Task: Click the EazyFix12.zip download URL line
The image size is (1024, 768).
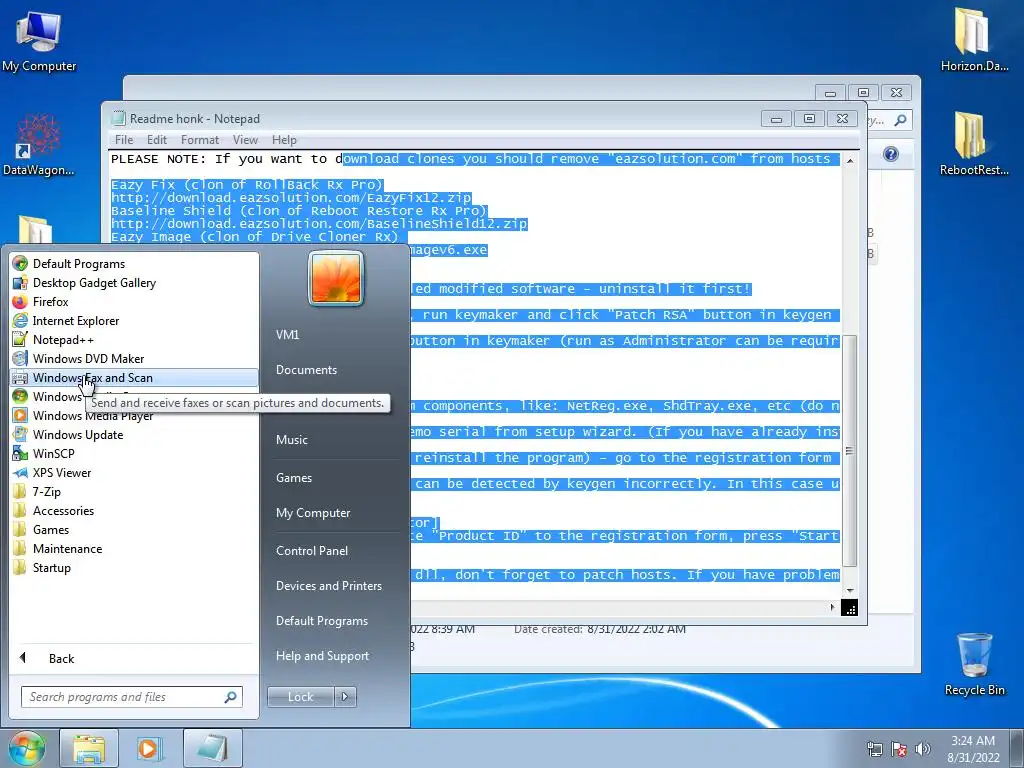Action: [x=291, y=198]
